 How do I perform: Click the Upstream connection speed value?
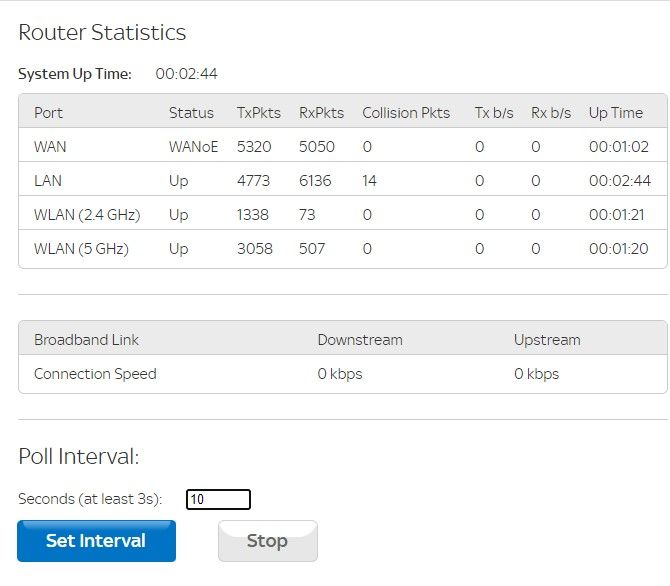coord(536,374)
